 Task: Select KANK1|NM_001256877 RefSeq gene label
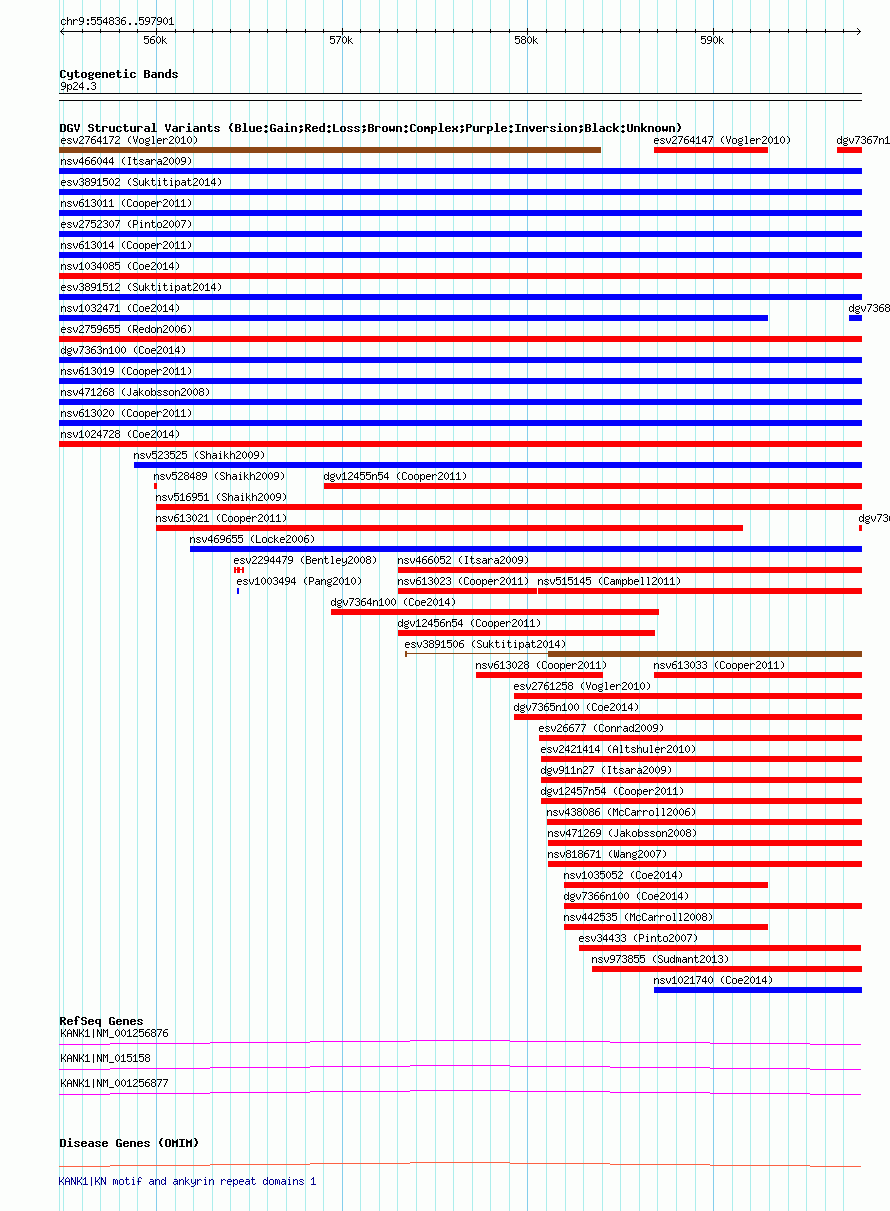click(x=114, y=1083)
